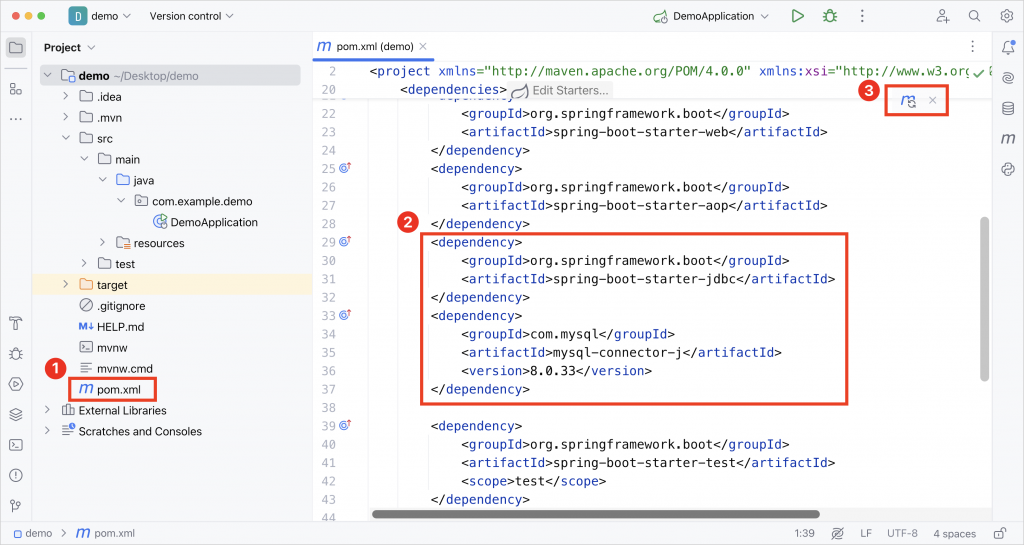Toggle the read-only lock icon in status bar
The width and height of the screenshot is (1024, 545).
999,533
